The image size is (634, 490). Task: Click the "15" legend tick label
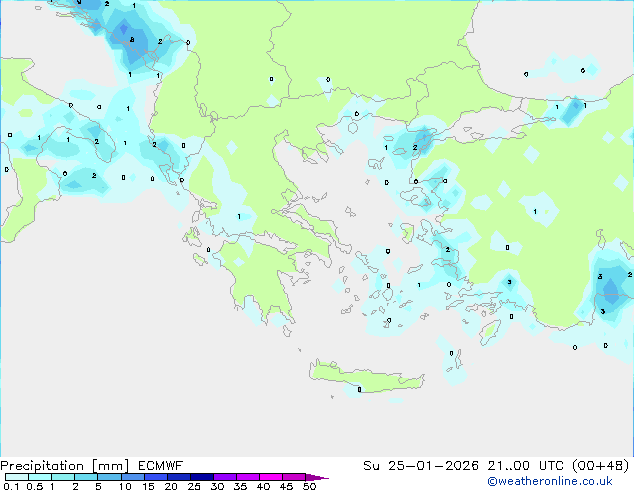[x=148, y=486]
